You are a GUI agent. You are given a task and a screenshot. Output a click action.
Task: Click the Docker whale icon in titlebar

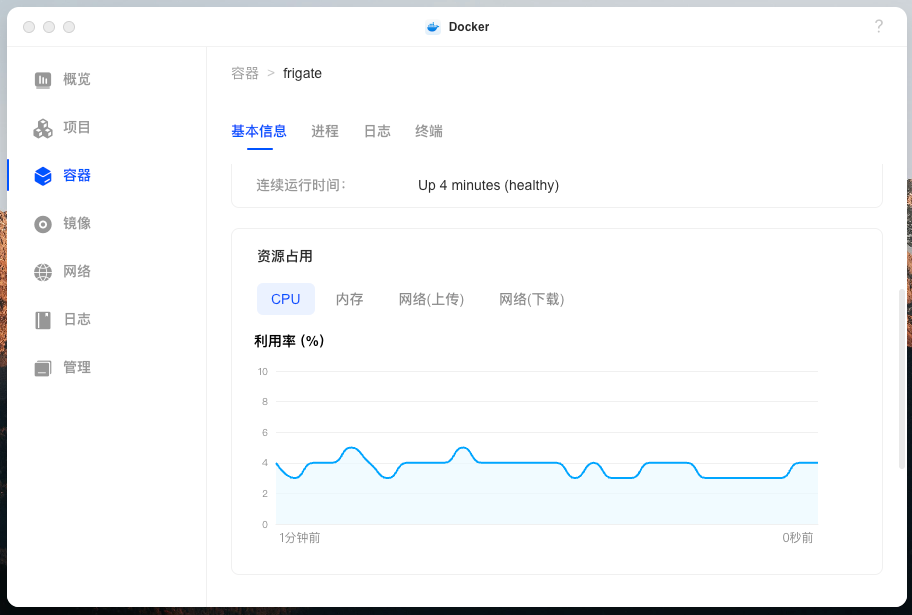(432, 26)
